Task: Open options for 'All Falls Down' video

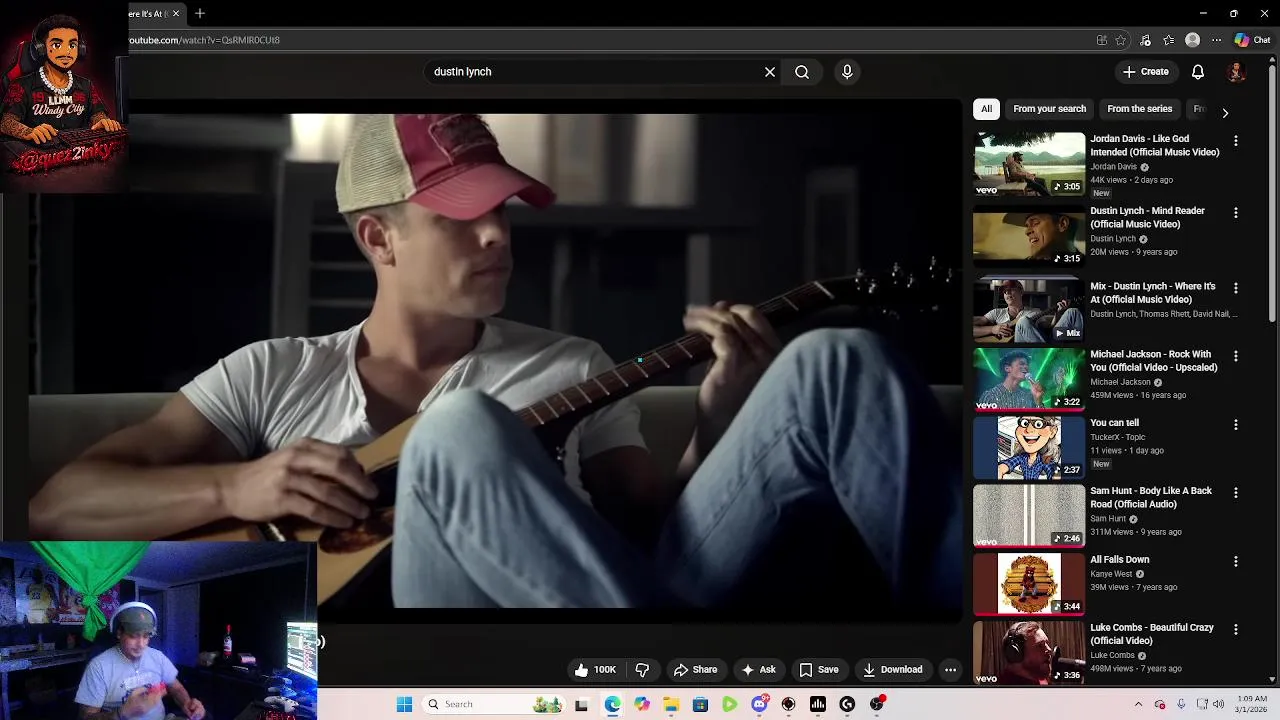Action: pyautogui.click(x=1236, y=562)
